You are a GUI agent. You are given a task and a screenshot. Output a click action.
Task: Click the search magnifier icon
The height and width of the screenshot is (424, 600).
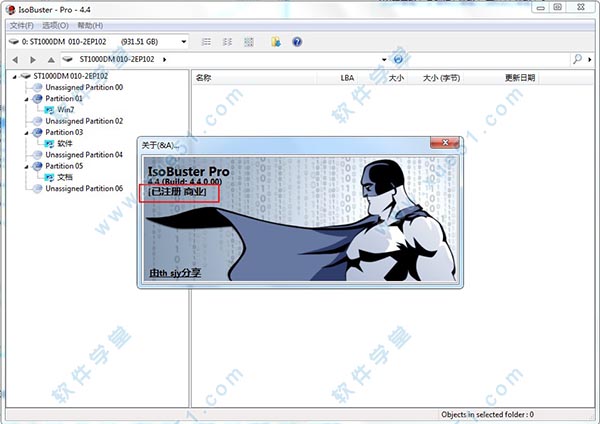click(x=577, y=59)
